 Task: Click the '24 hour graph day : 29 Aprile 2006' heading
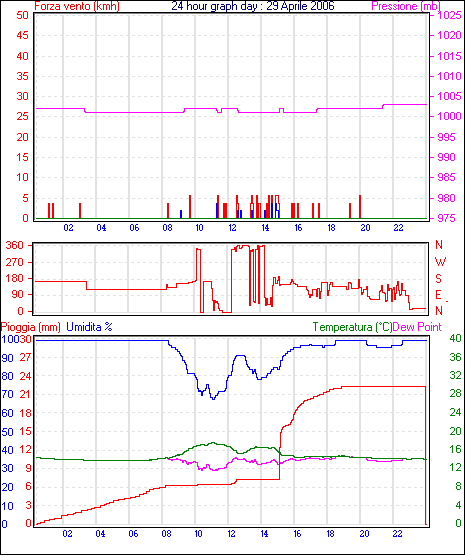click(x=253, y=6)
